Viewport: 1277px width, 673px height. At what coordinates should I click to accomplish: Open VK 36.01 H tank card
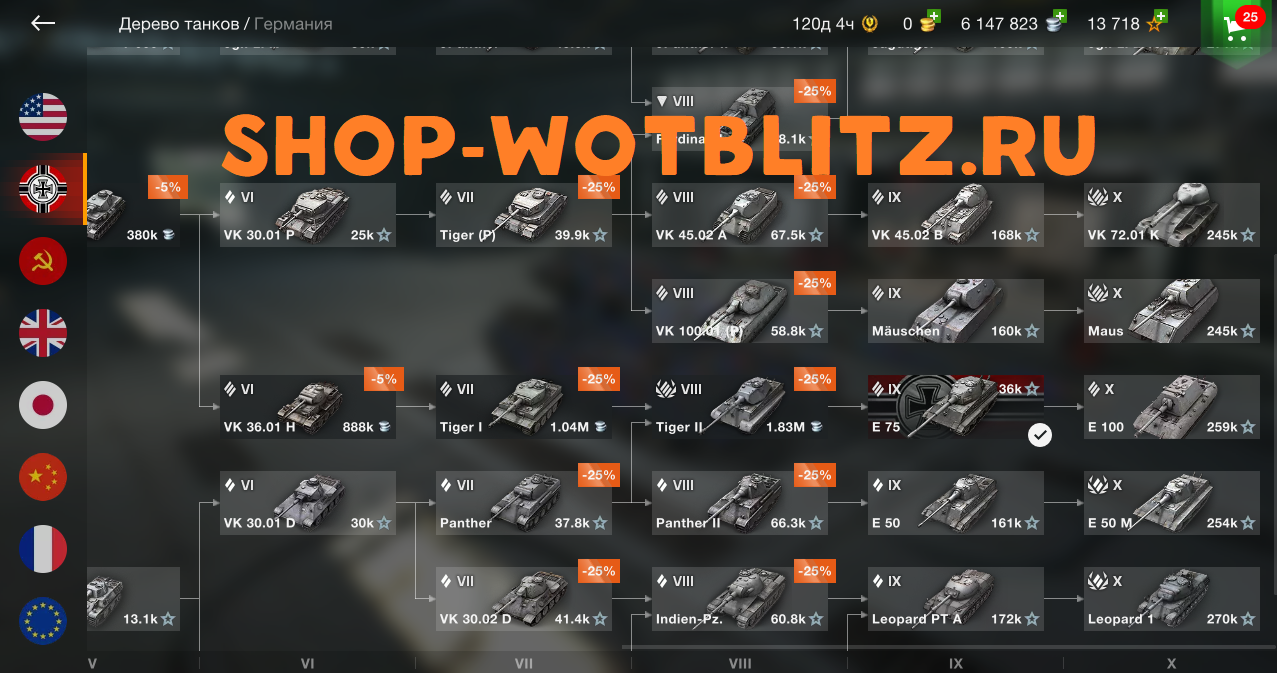[x=308, y=407]
